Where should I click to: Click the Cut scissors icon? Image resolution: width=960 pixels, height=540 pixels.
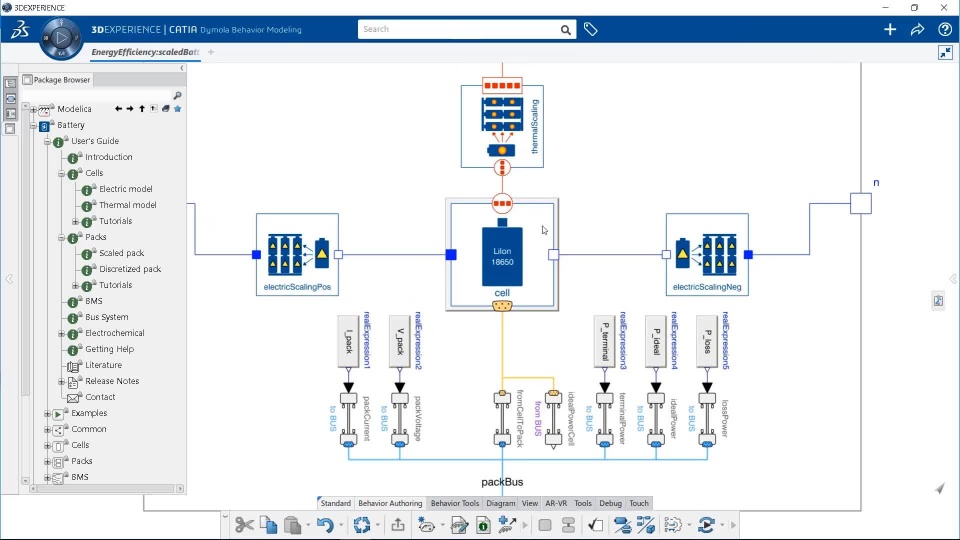point(244,525)
